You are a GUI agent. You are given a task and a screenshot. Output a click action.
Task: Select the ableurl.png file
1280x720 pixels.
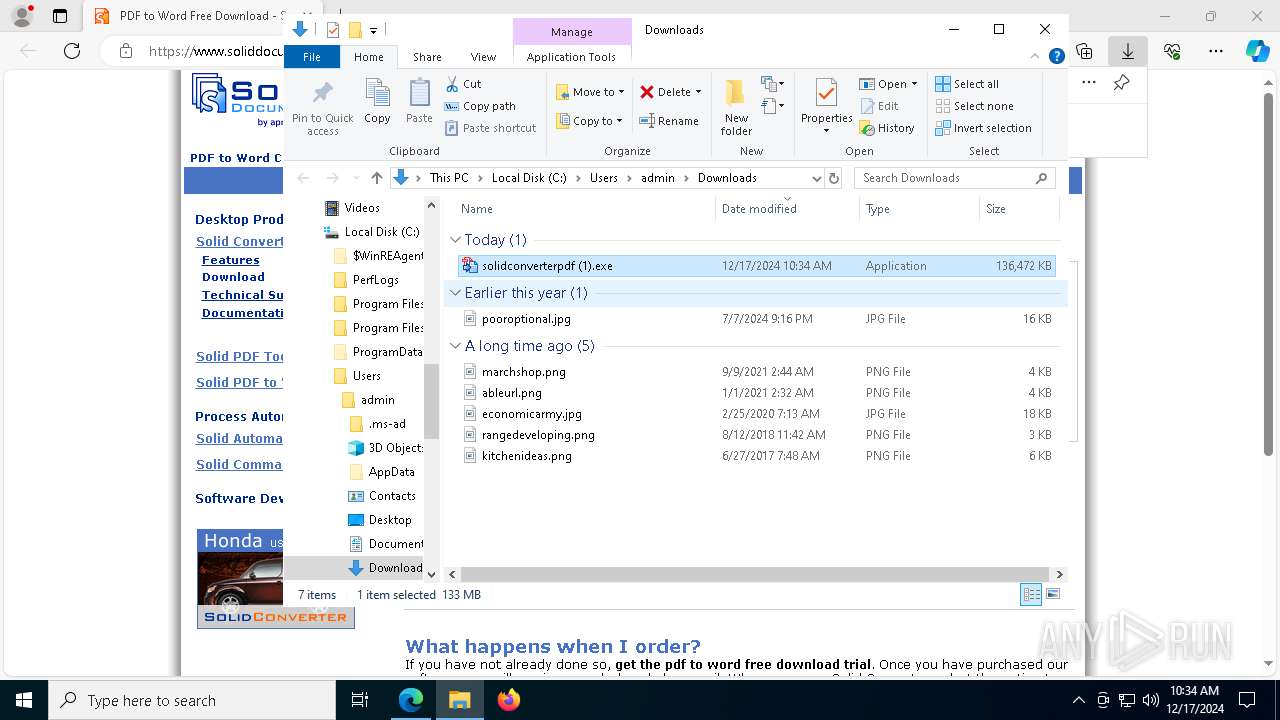(756, 393)
